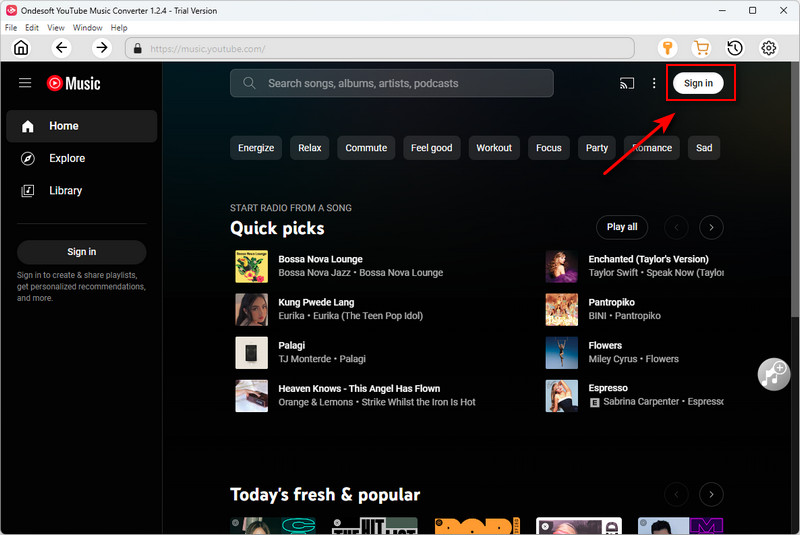This screenshot has width=800, height=535.
Task: Select the Energize mood chip
Action: [256, 148]
